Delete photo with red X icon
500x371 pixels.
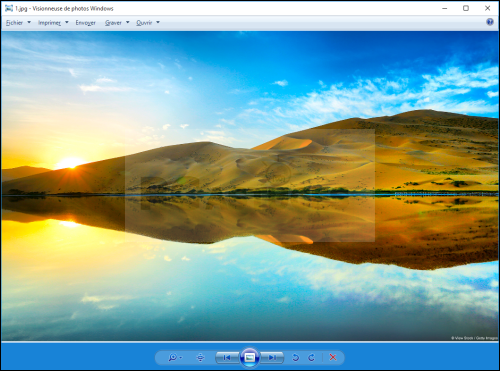click(x=333, y=357)
